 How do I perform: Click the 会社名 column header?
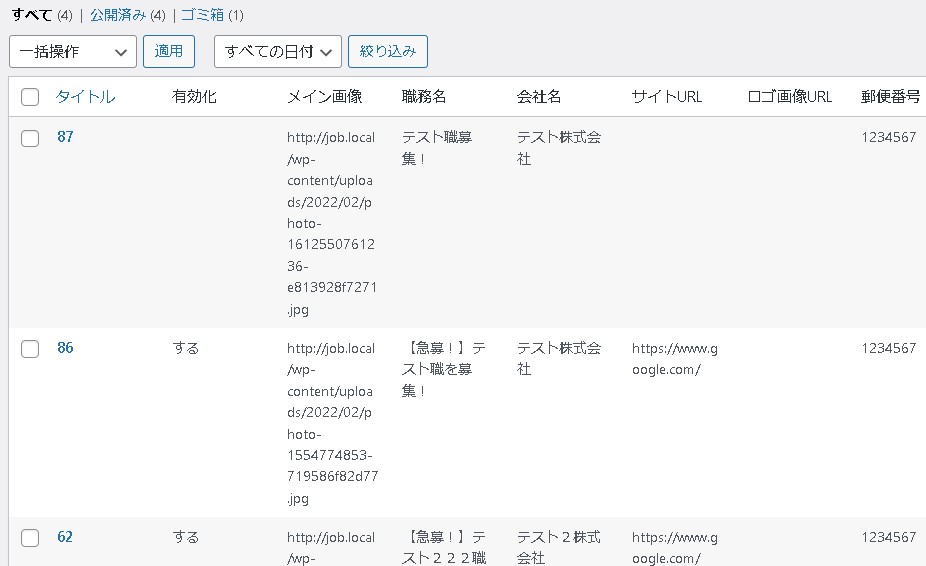click(539, 97)
